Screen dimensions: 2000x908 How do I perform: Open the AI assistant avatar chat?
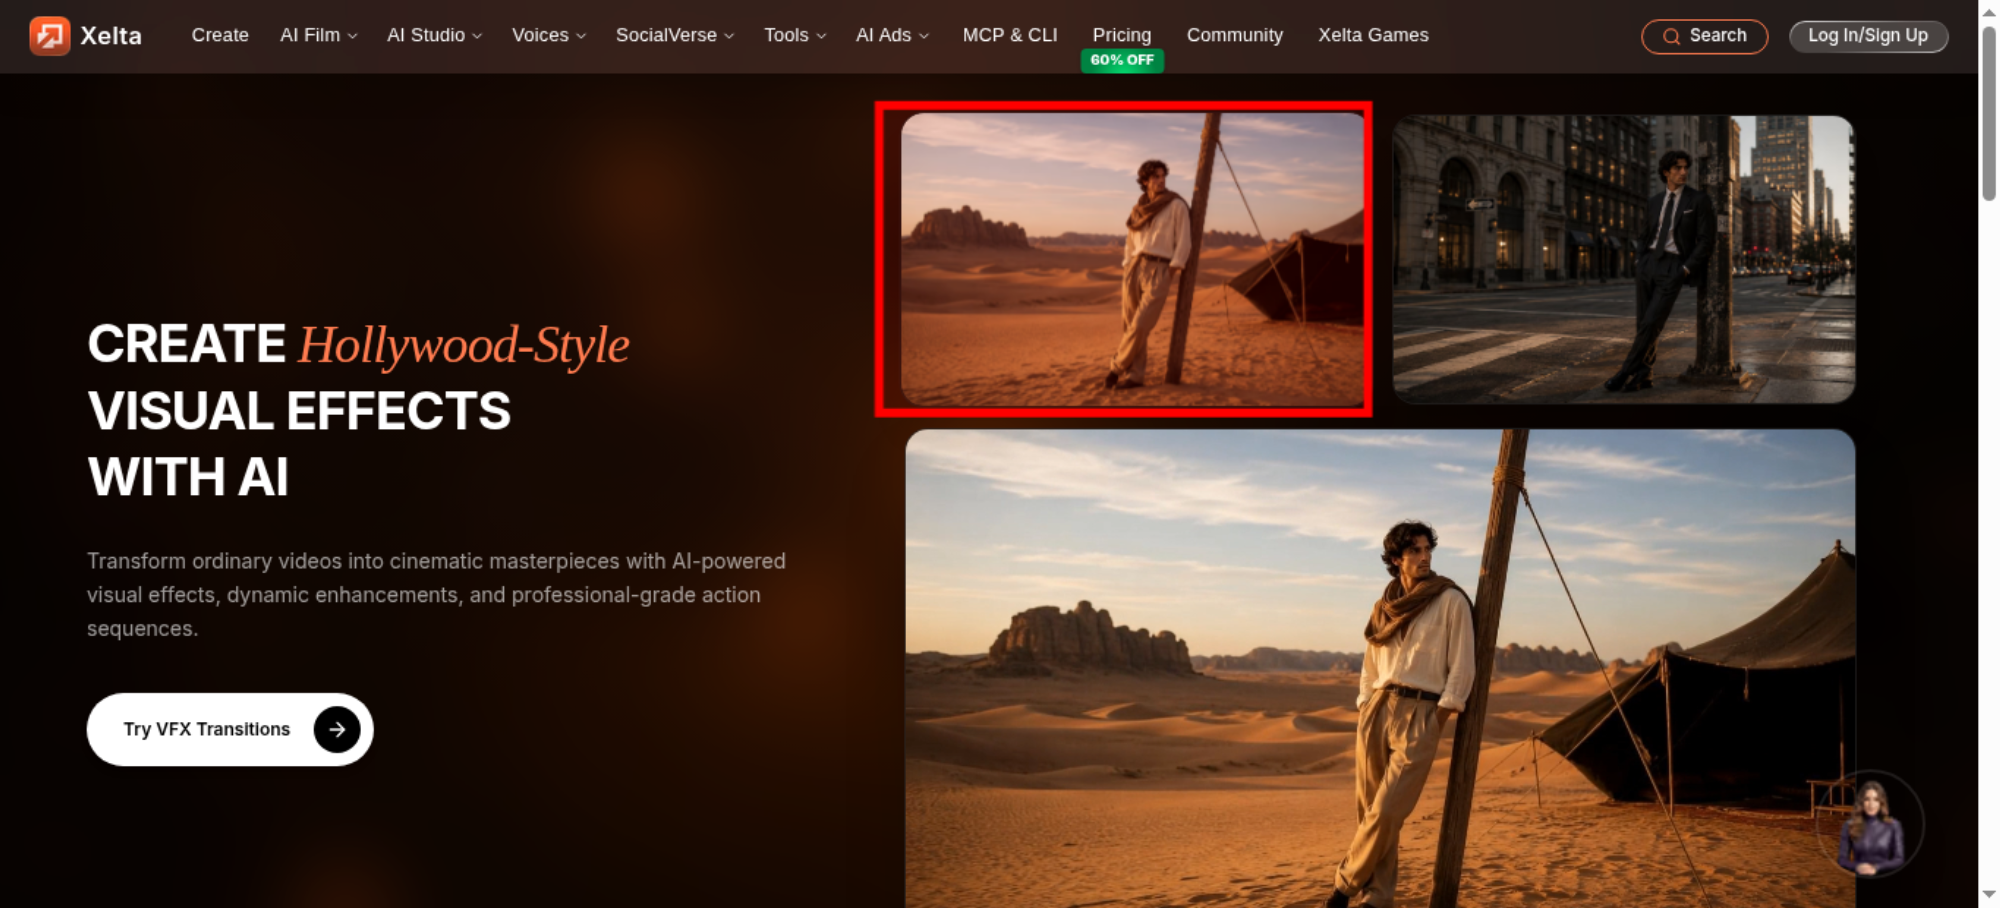(1871, 825)
